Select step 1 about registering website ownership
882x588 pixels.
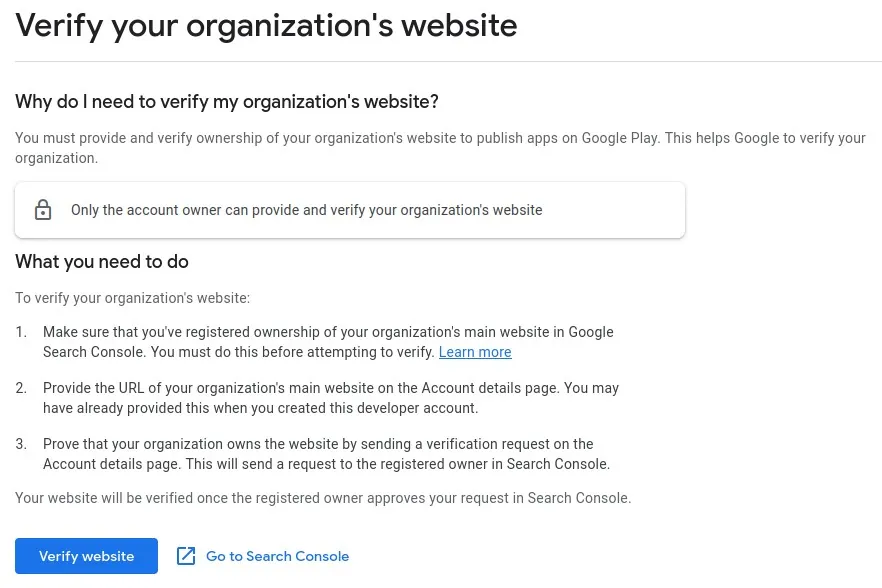(328, 342)
